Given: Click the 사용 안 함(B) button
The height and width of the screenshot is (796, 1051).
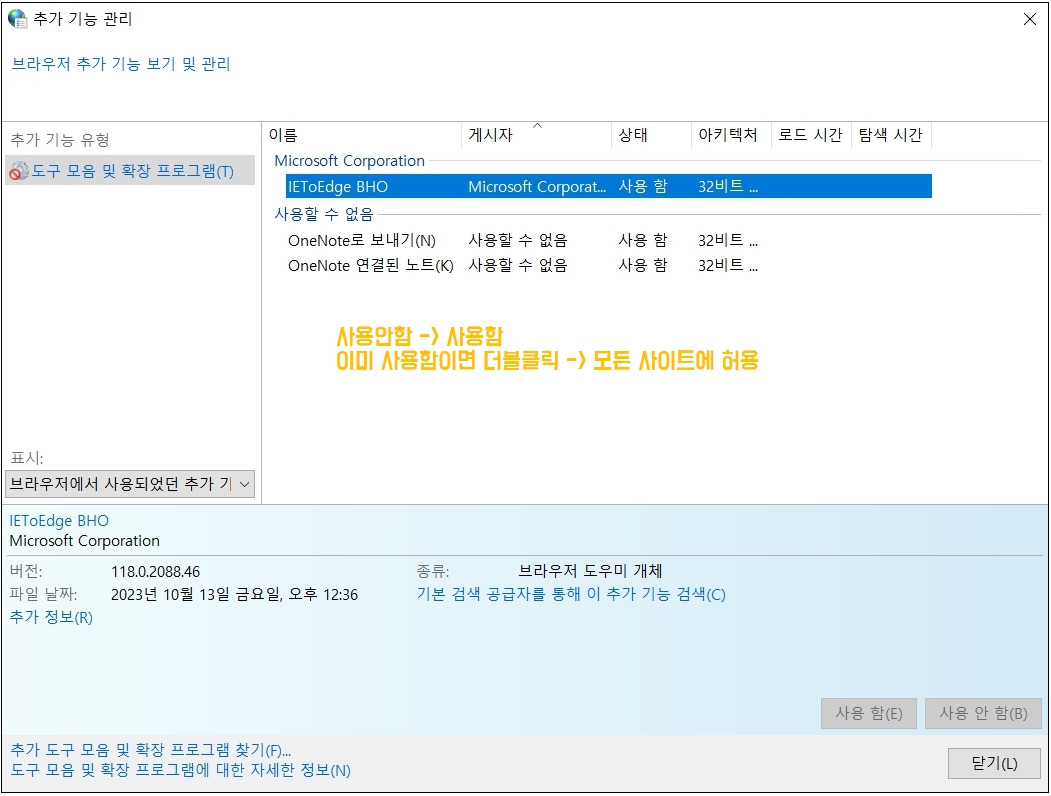Looking at the screenshot, I should pyautogui.click(x=984, y=713).
